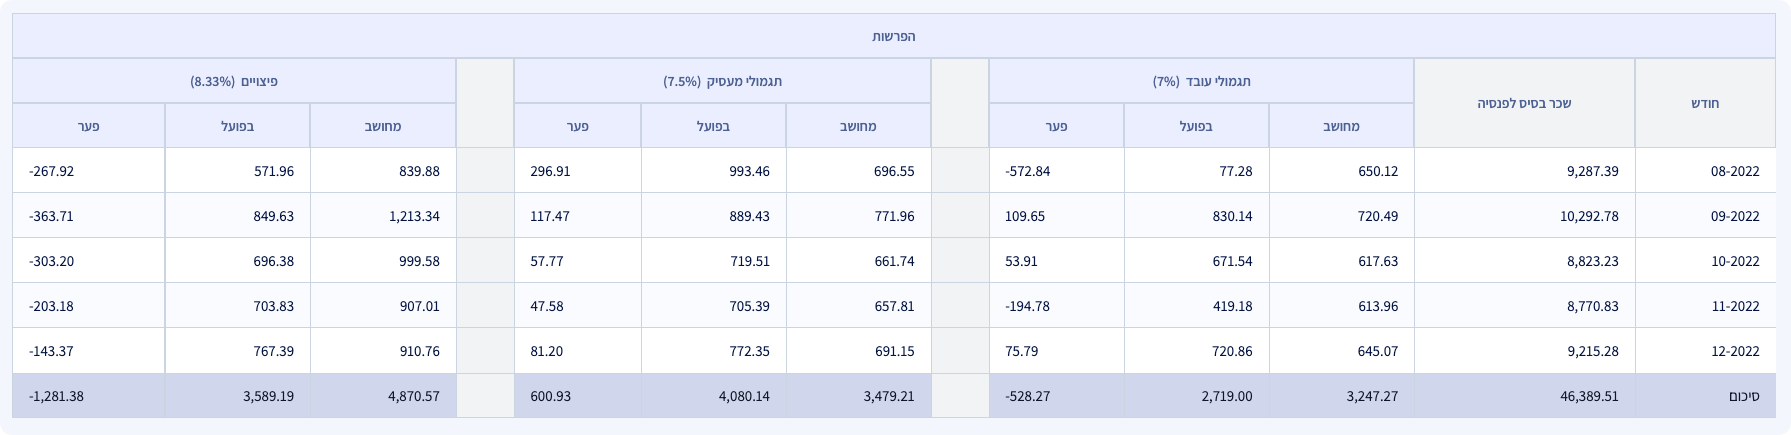Click the פיצויים (8.33%) group header
The height and width of the screenshot is (435, 1791).
pyautogui.click(x=234, y=81)
